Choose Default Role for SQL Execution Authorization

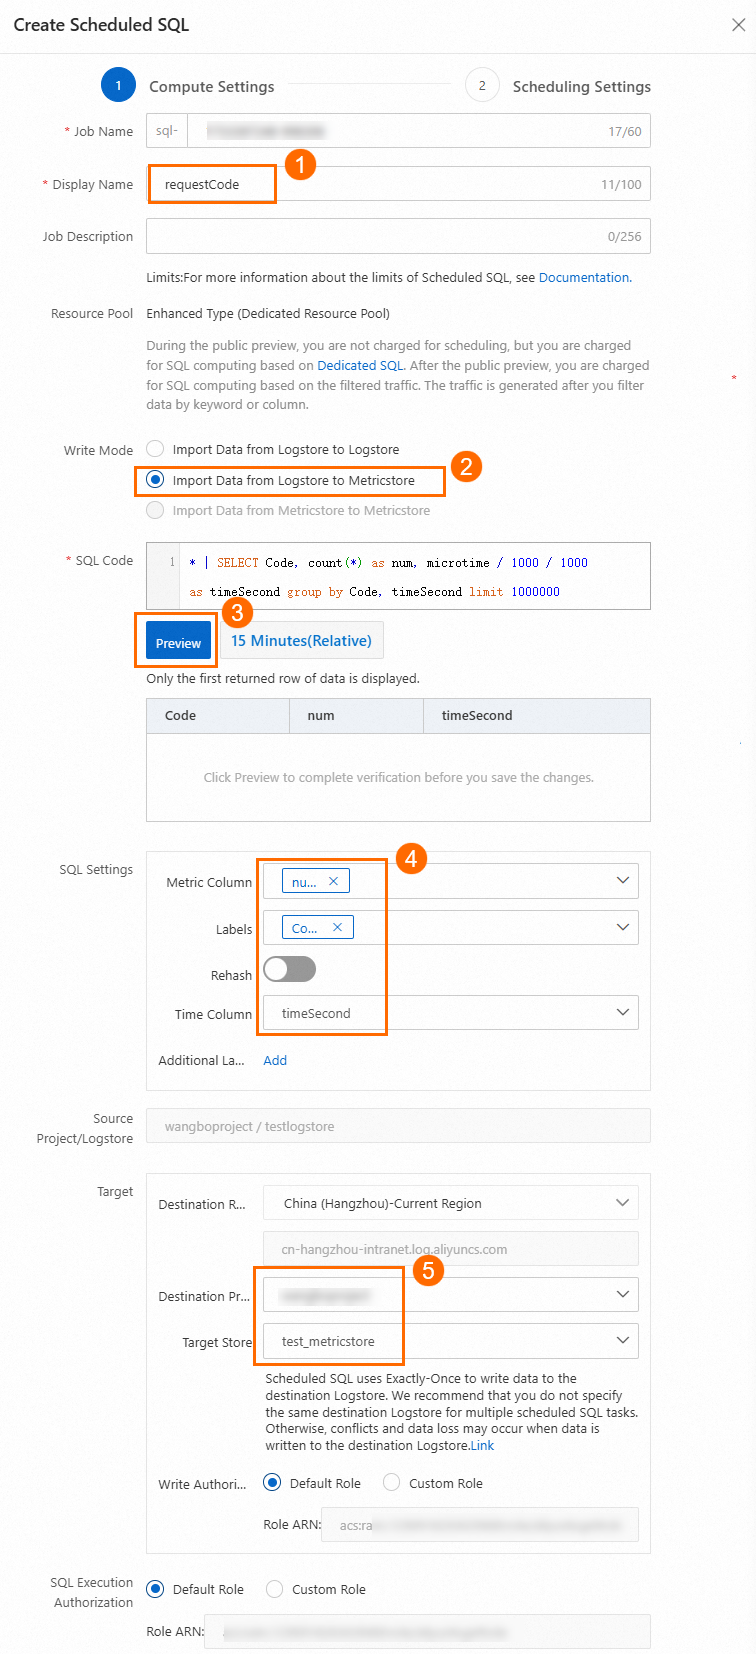click(155, 1589)
